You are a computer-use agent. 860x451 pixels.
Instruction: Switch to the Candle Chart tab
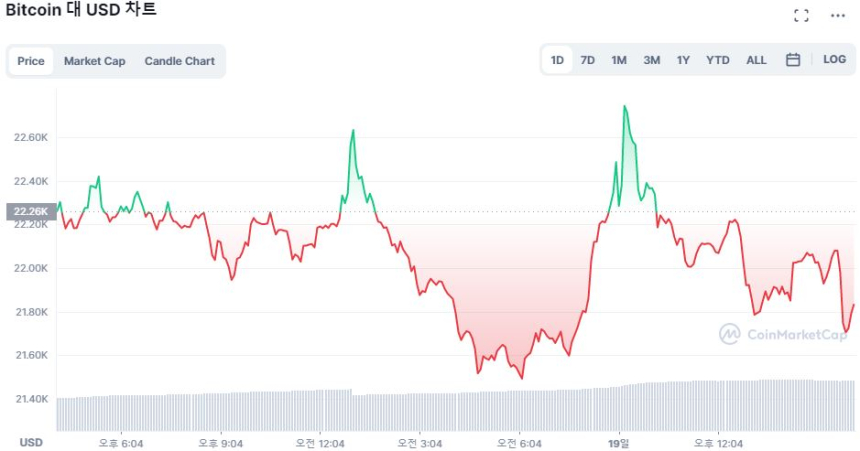(179, 61)
